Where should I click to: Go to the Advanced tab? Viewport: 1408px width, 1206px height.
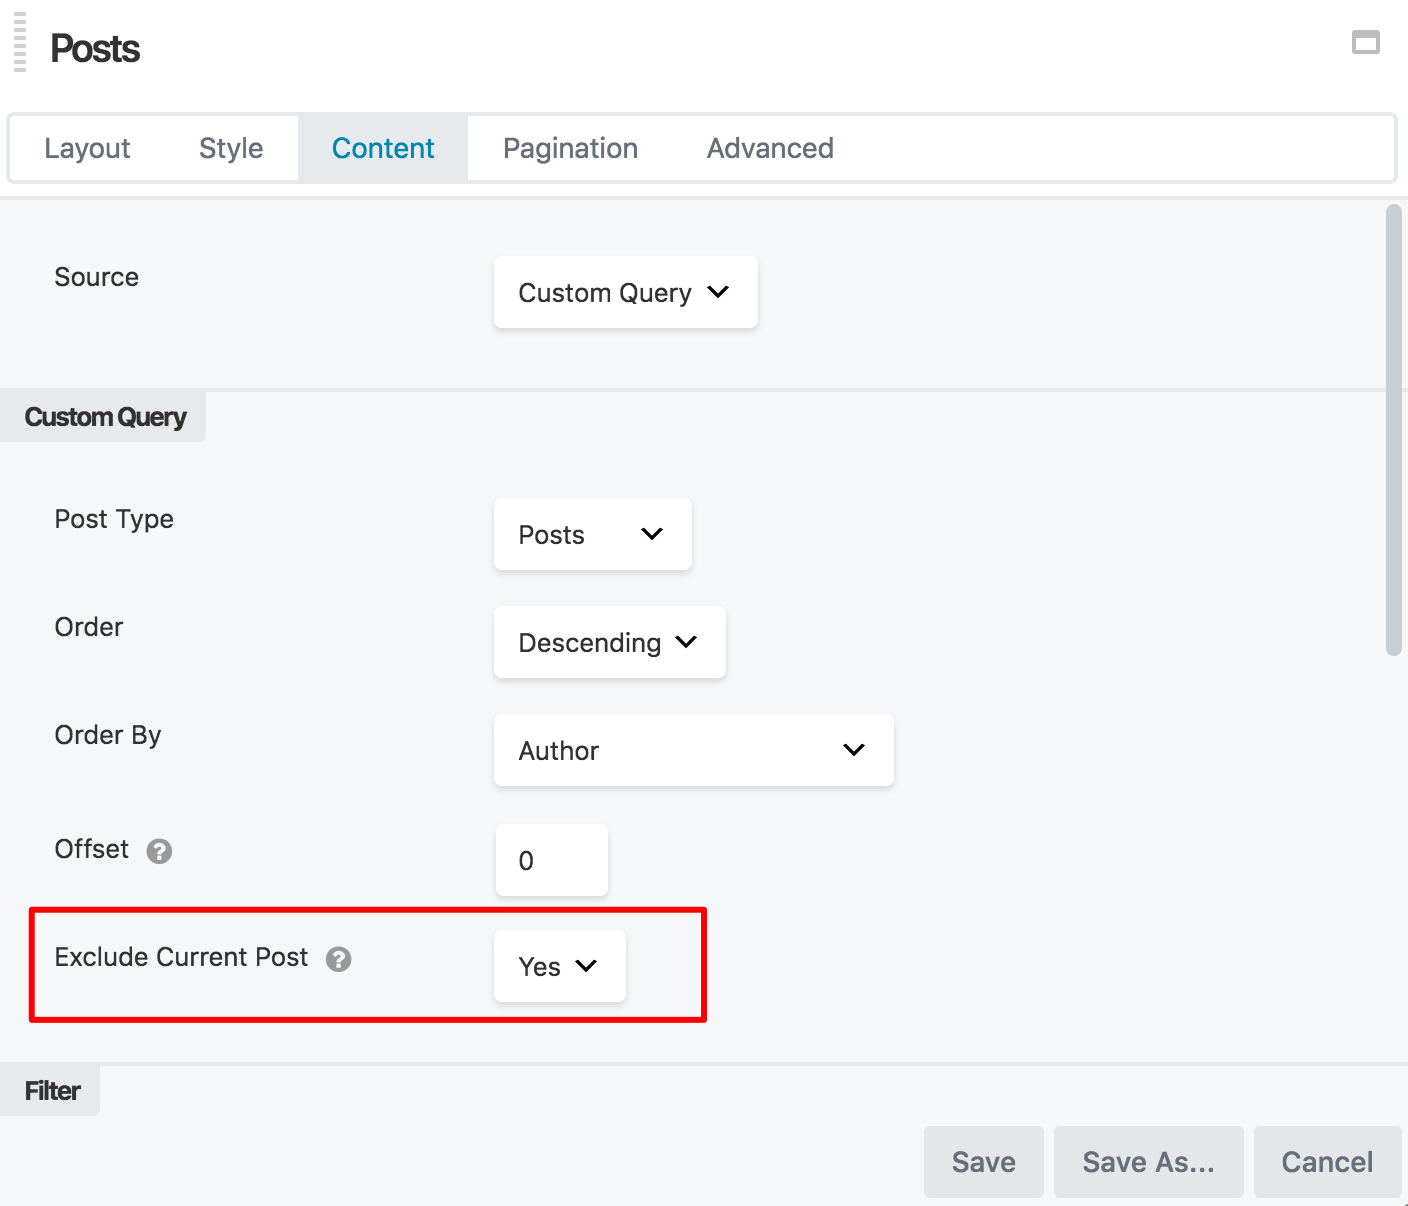pyautogui.click(x=770, y=148)
